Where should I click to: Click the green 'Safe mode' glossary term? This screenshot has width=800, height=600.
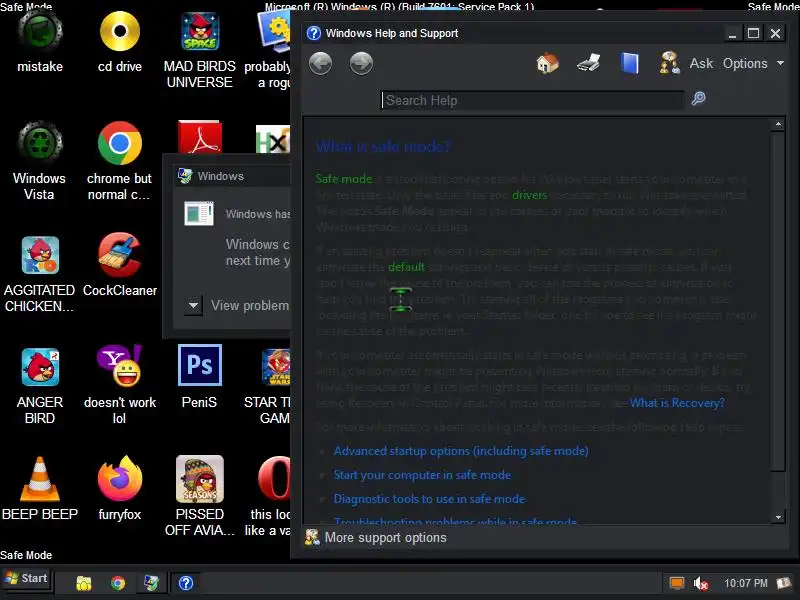(344, 179)
